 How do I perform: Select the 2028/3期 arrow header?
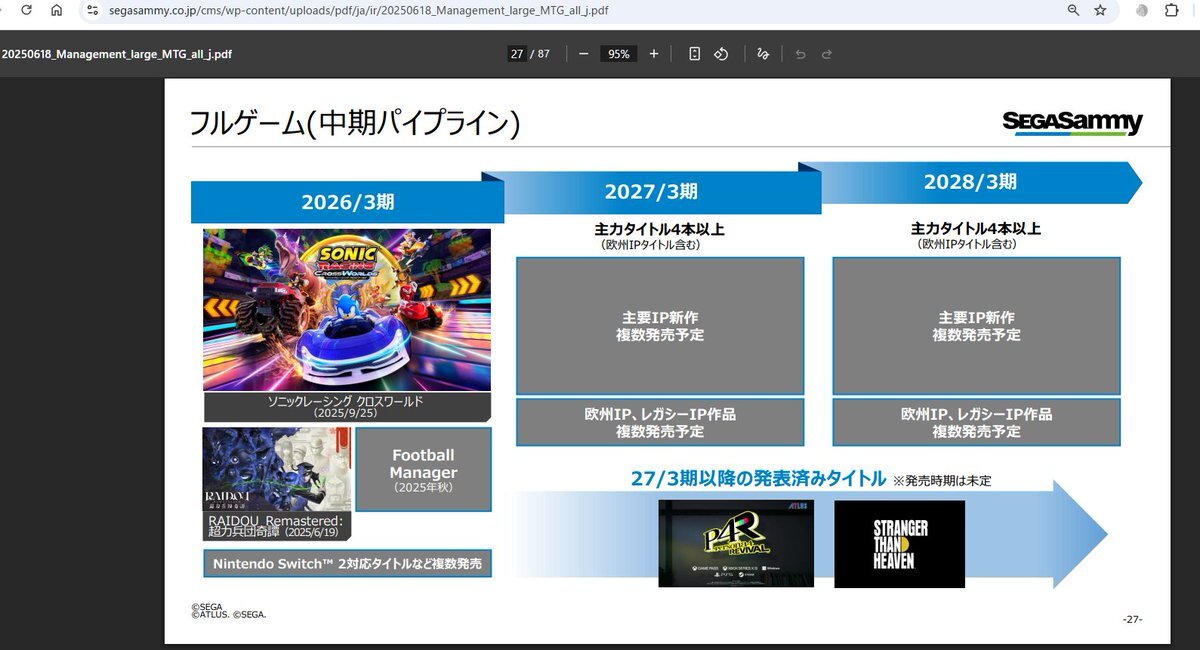pyautogui.click(x=970, y=182)
